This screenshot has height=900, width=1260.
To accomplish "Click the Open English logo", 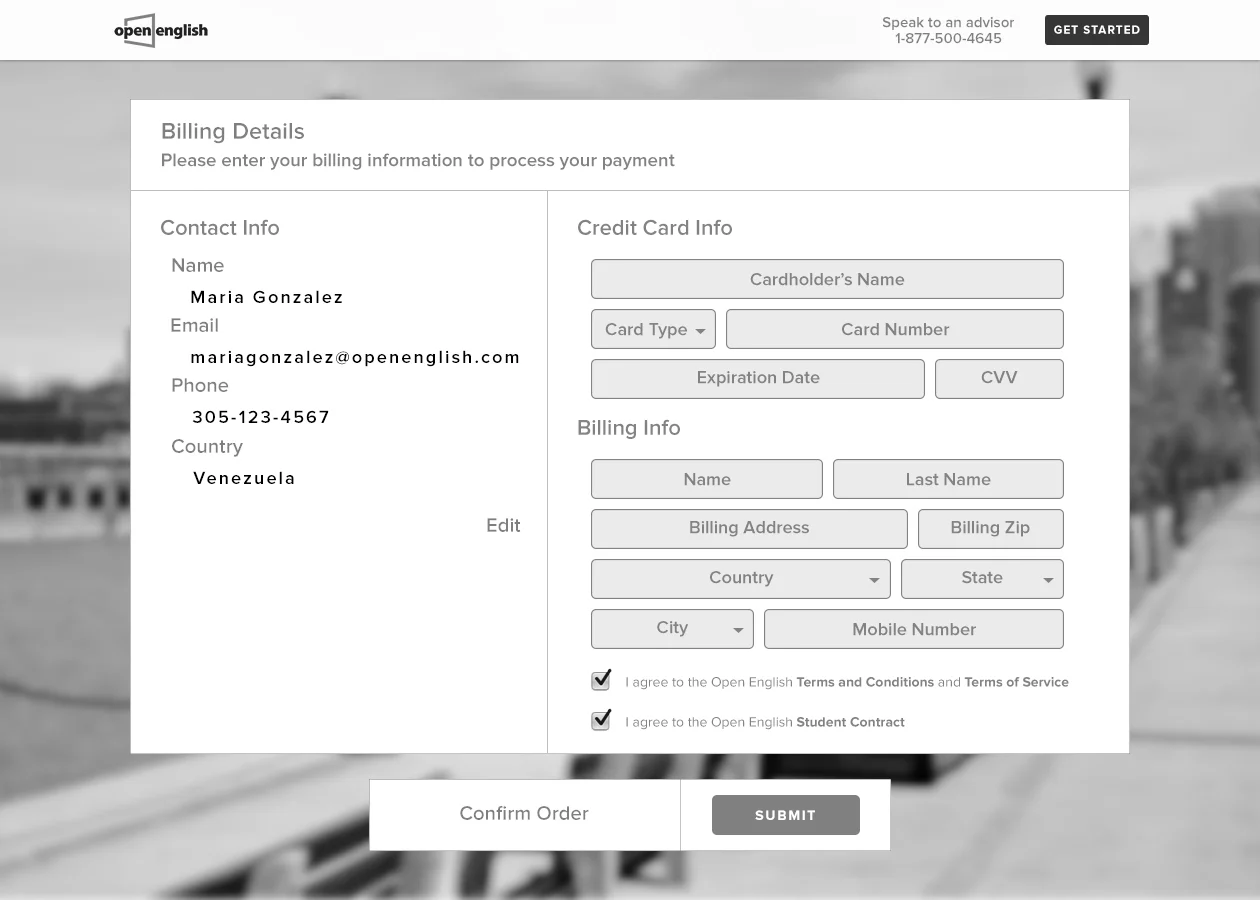I will coord(160,30).
